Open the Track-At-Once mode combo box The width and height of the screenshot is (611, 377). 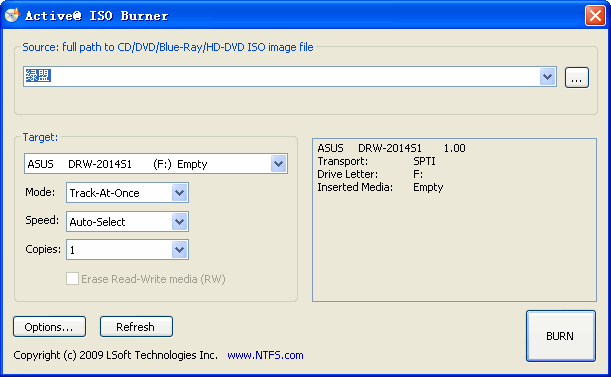click(127, 193)
